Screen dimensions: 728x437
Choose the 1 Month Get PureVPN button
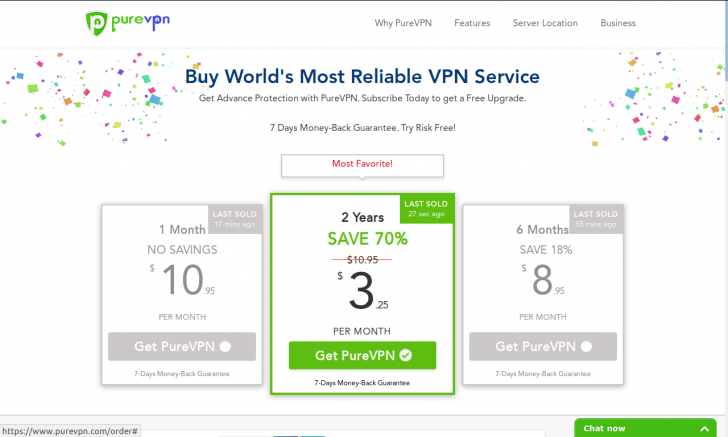click(182, 346)
